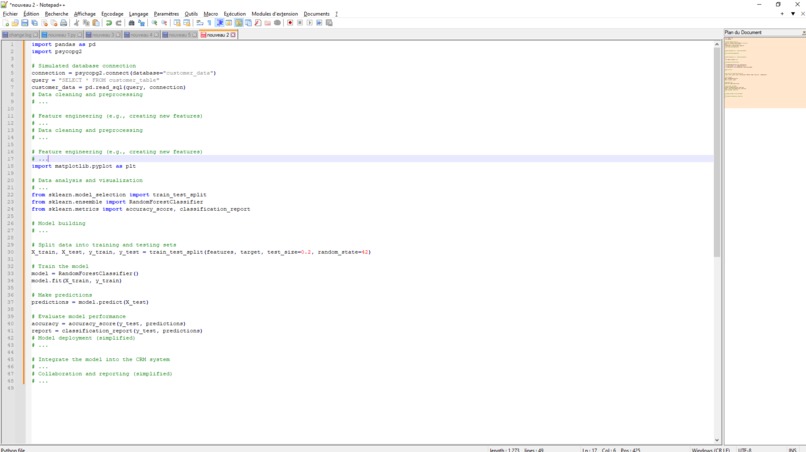The height and width of the screenshot is (452, 806).
Task: Switch to the change.log tab
Action: 20,35
